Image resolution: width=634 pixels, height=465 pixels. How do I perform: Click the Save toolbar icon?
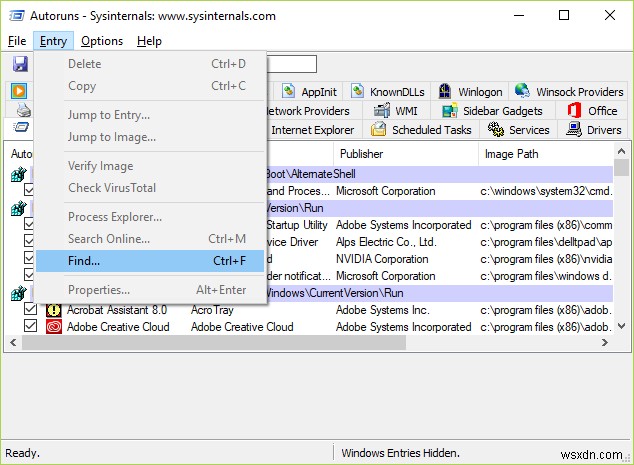[20, 64]
